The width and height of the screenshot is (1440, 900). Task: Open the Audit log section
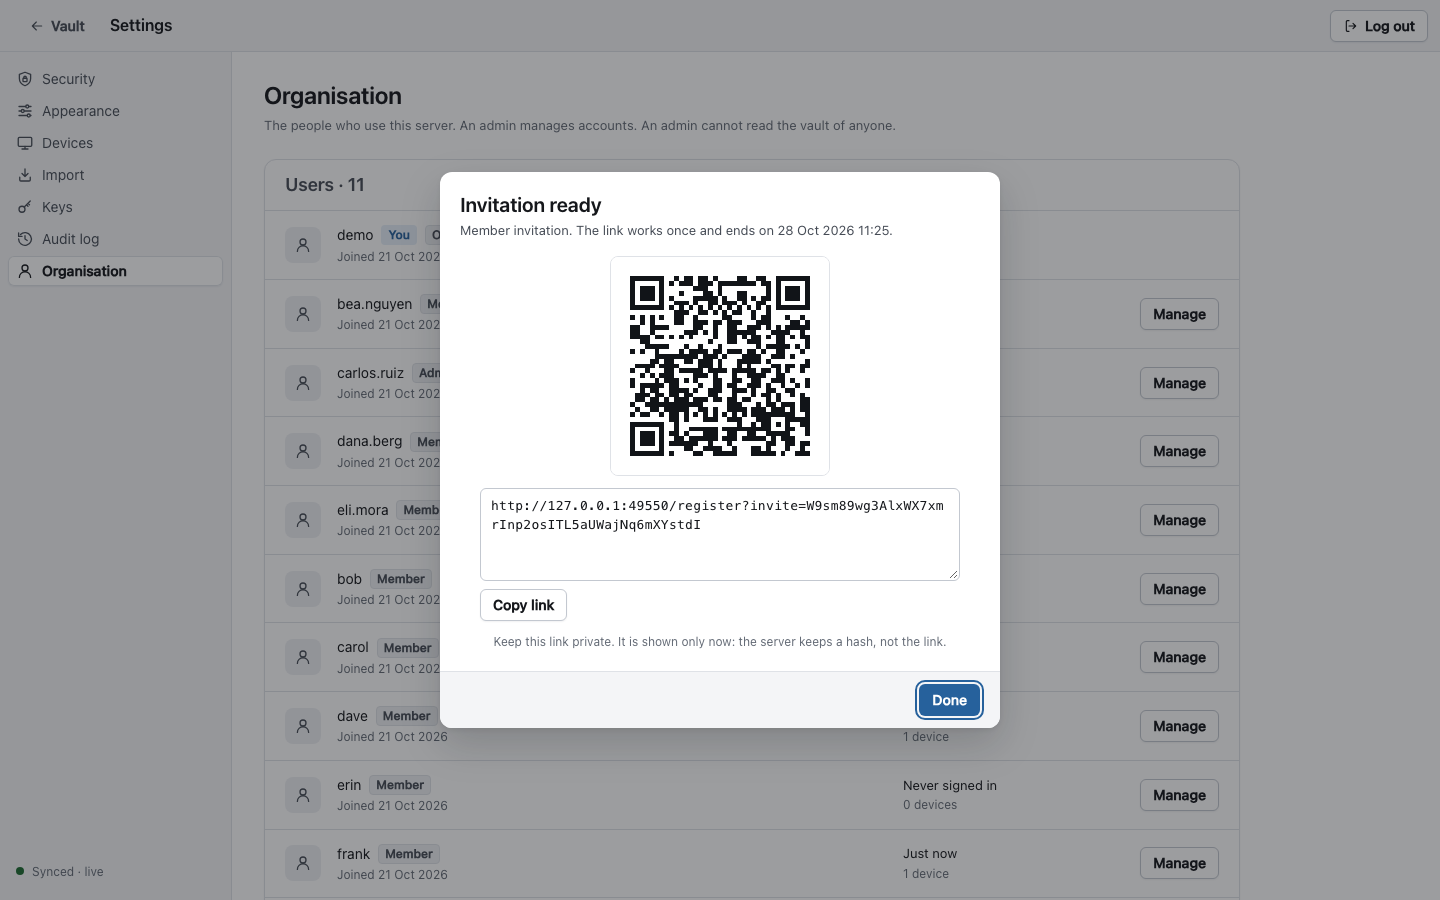click(x=115, y=239)
